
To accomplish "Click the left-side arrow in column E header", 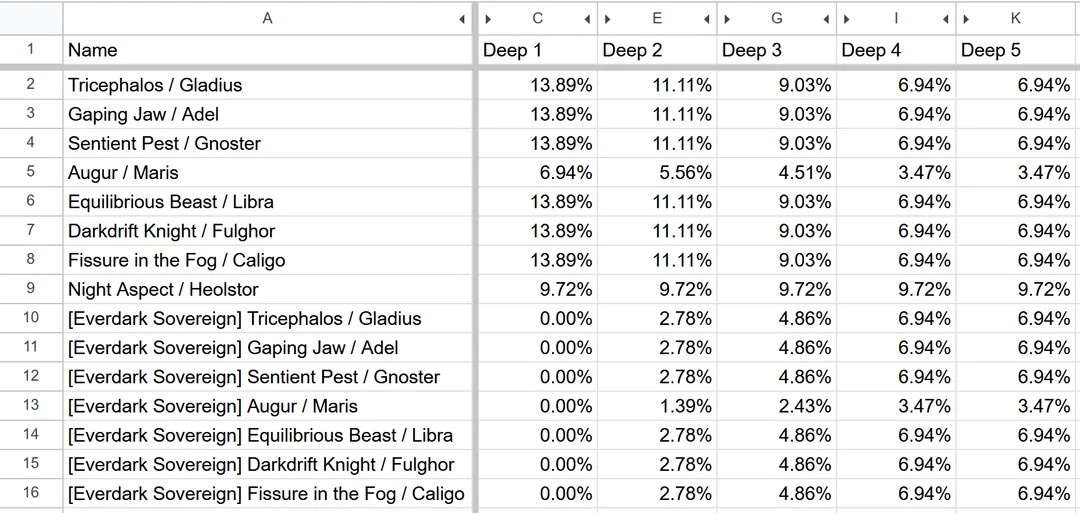I will tap(608, 19).
